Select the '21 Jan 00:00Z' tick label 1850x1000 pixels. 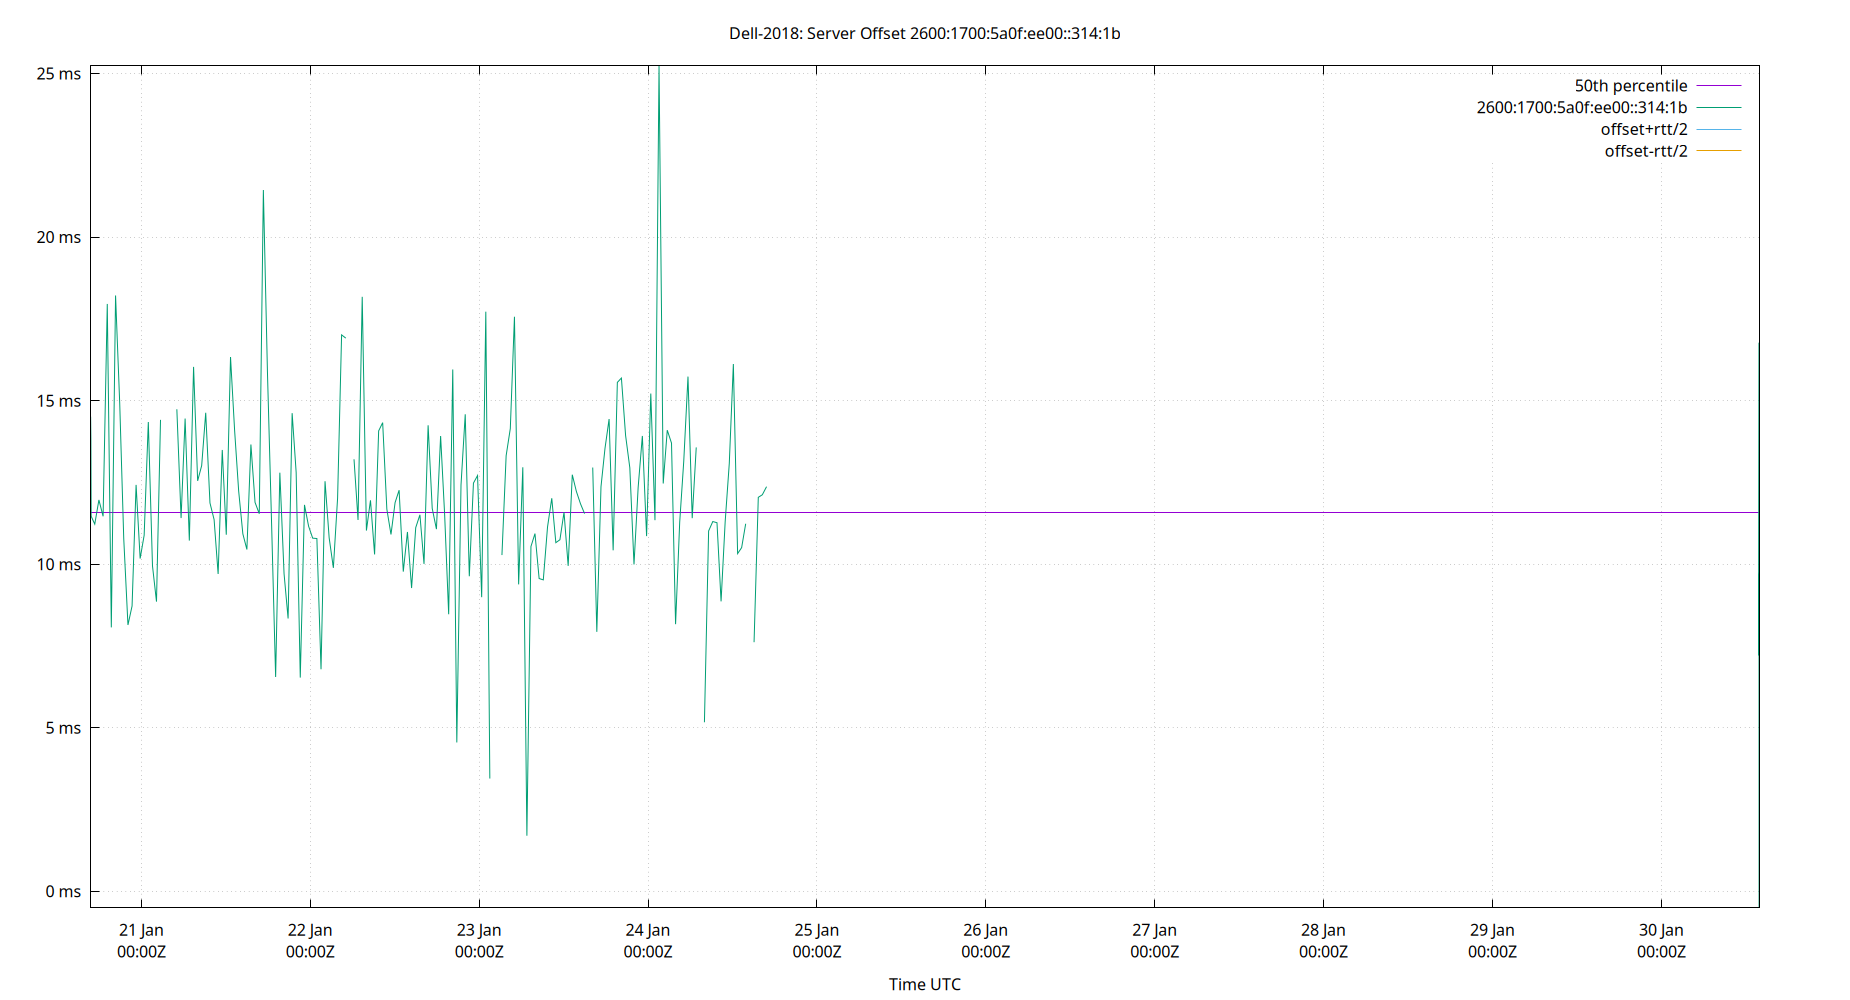(x=141, y=940)
